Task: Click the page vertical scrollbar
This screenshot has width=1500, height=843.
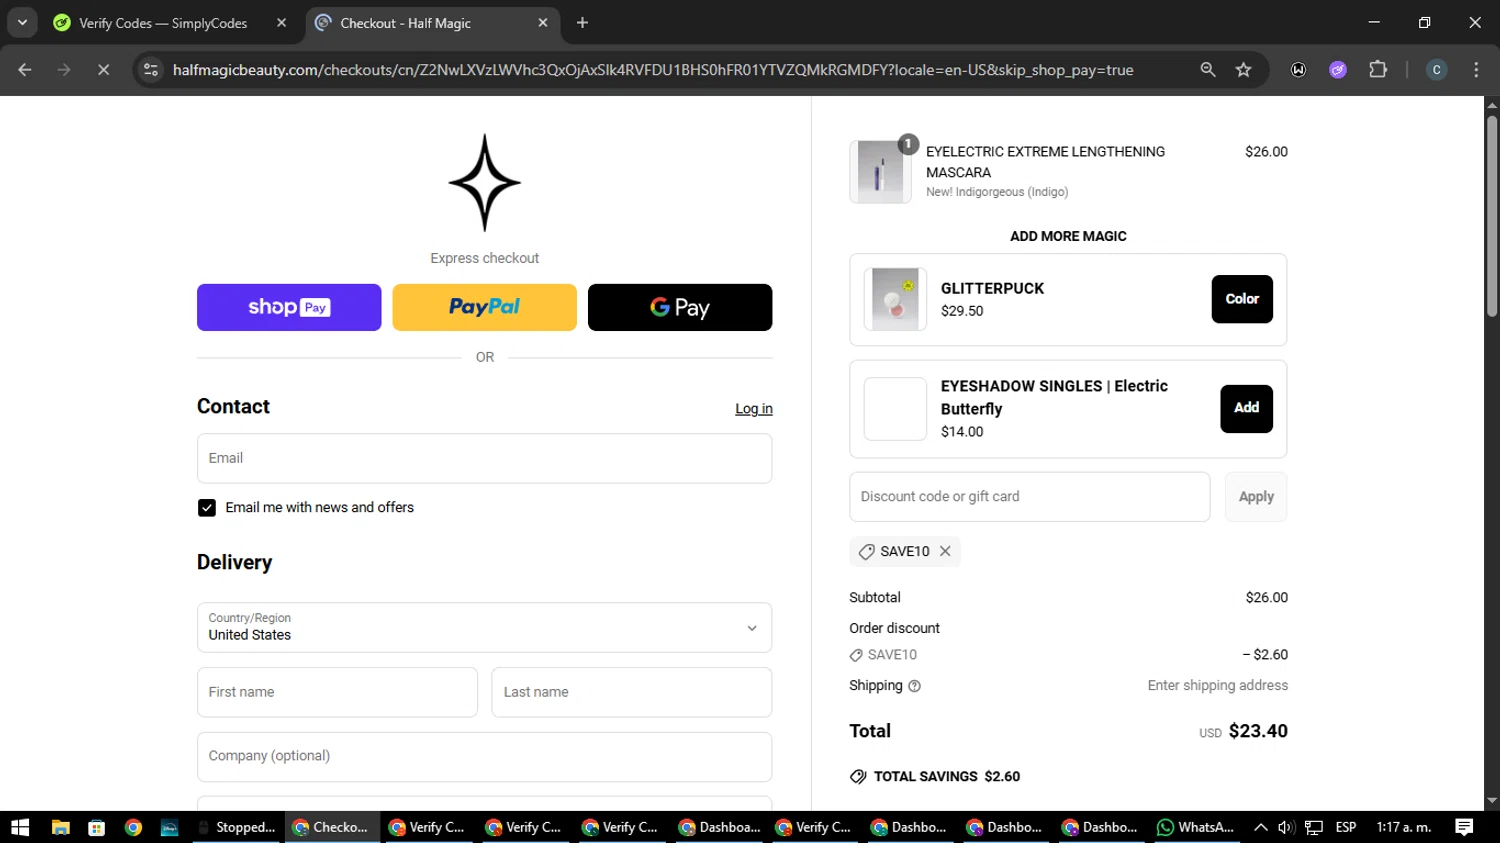Action: [1492, 217]
